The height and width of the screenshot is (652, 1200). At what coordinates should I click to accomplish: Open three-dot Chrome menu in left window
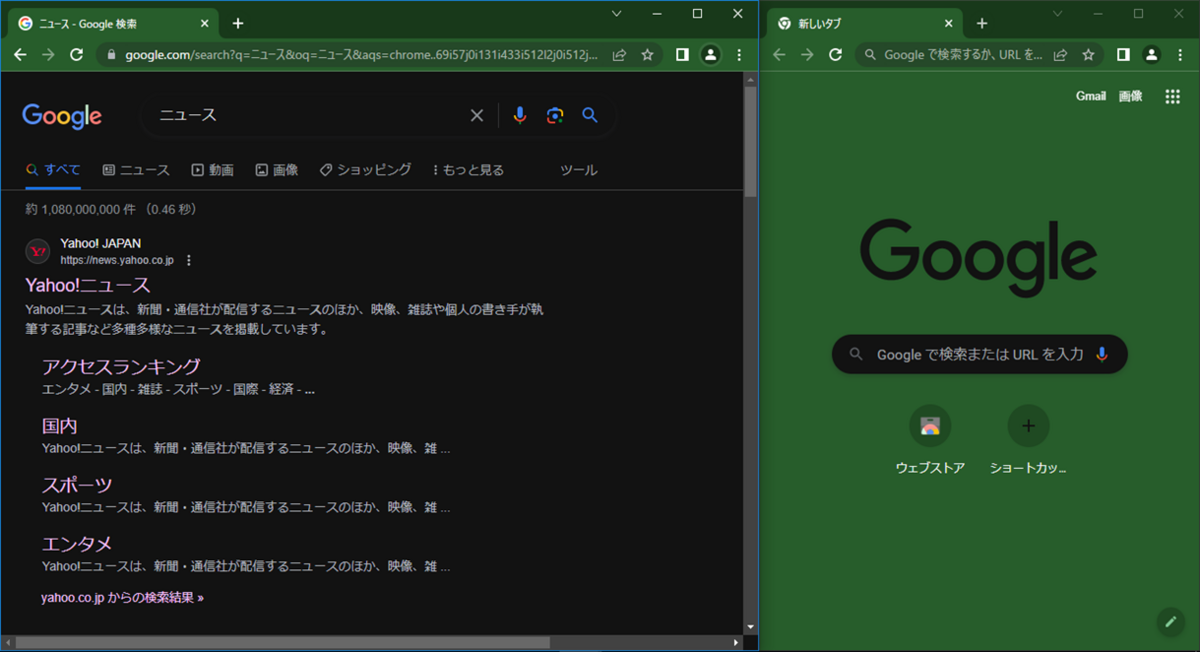point(739,55)
